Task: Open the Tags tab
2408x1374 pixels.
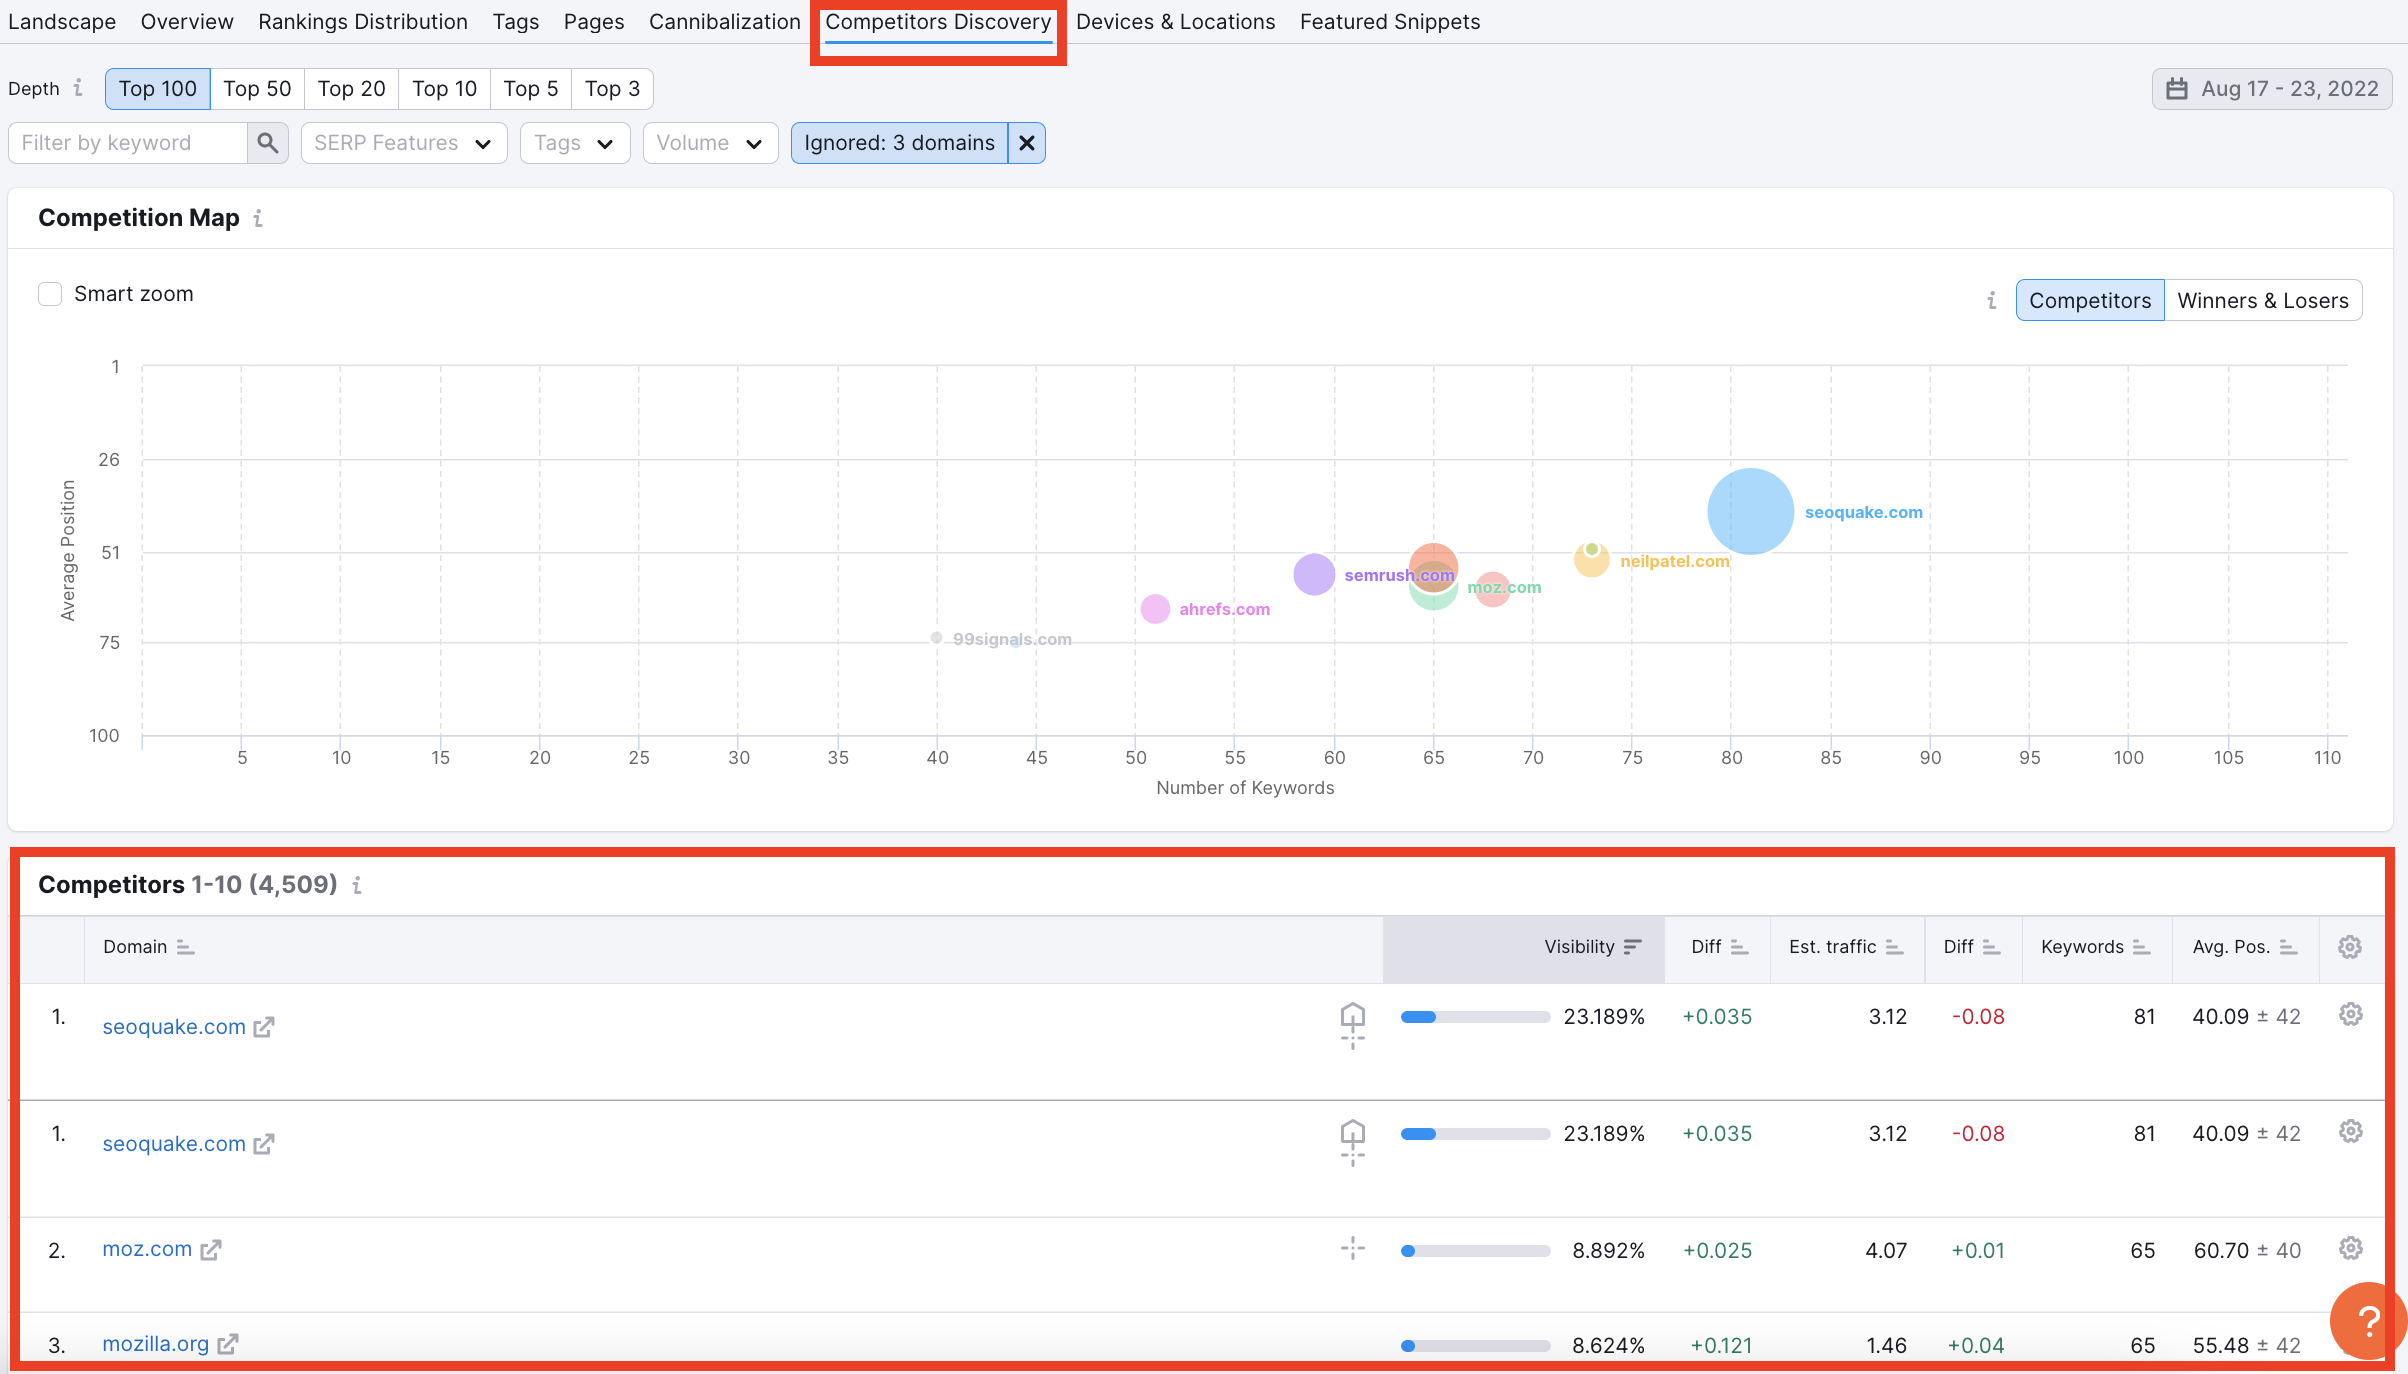Action: [516, 22]
